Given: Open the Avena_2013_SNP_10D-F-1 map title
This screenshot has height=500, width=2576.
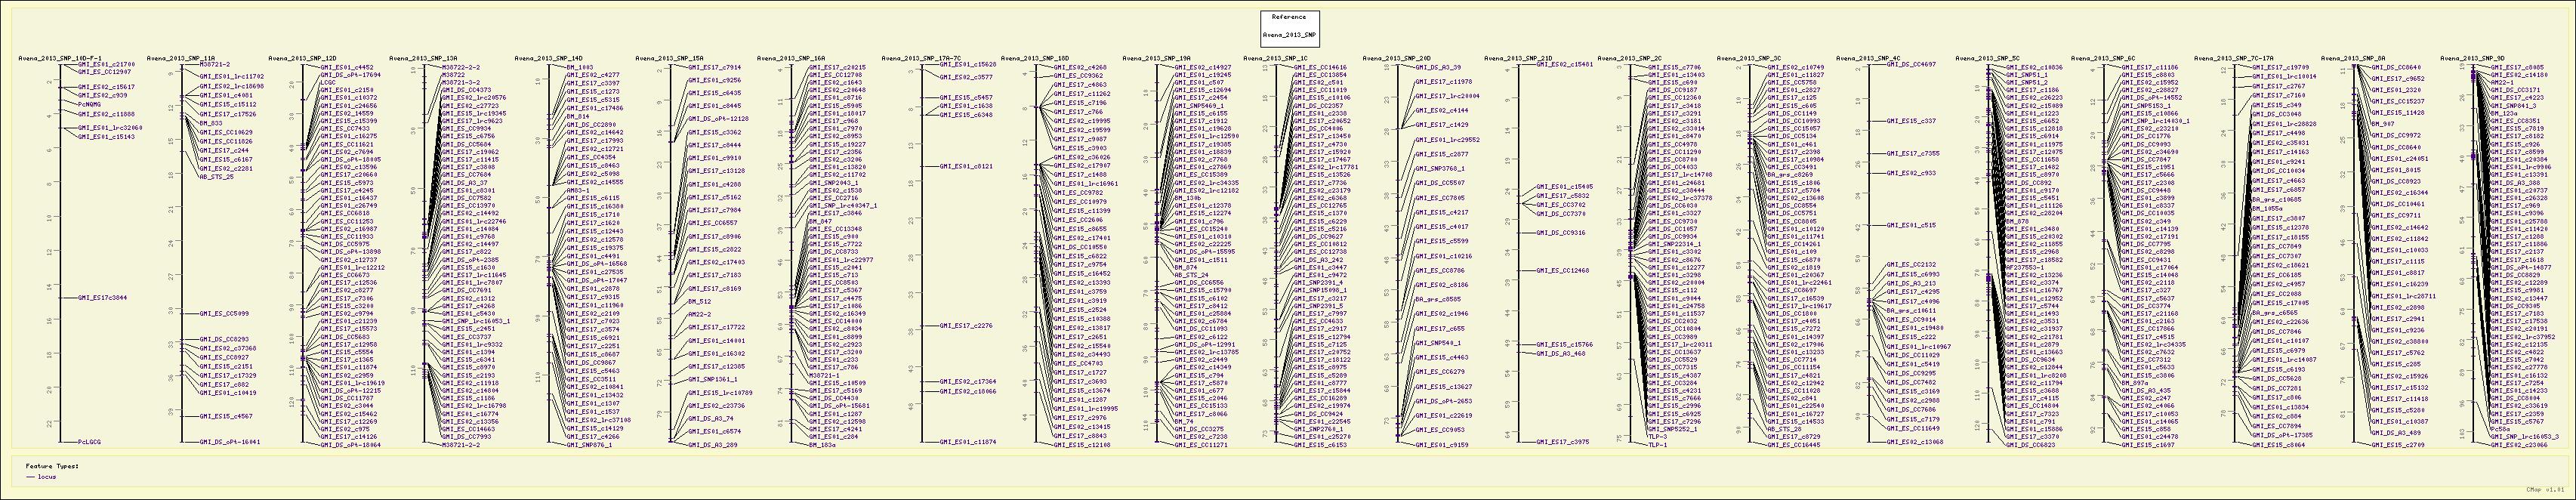Looking at the screenshot, I should 60,59.
